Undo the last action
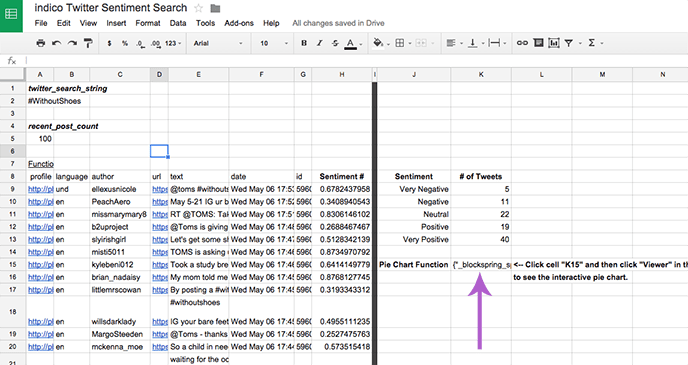 point(57,43)
